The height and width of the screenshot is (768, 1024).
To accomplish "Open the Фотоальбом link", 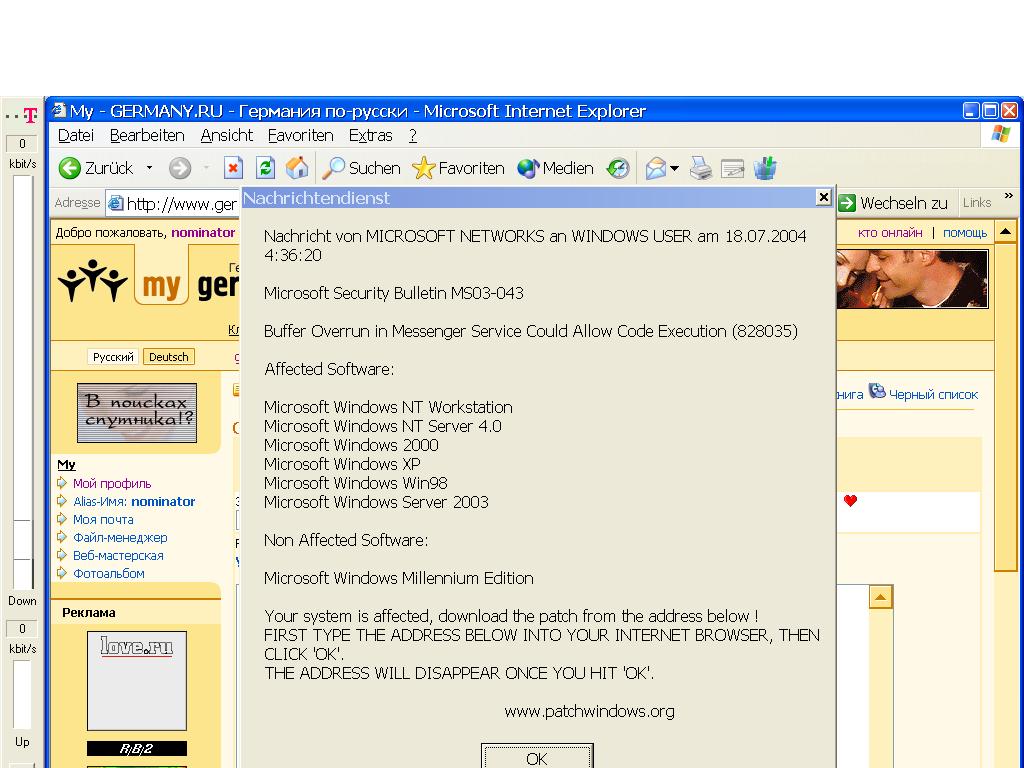I will tap(108, 573).
